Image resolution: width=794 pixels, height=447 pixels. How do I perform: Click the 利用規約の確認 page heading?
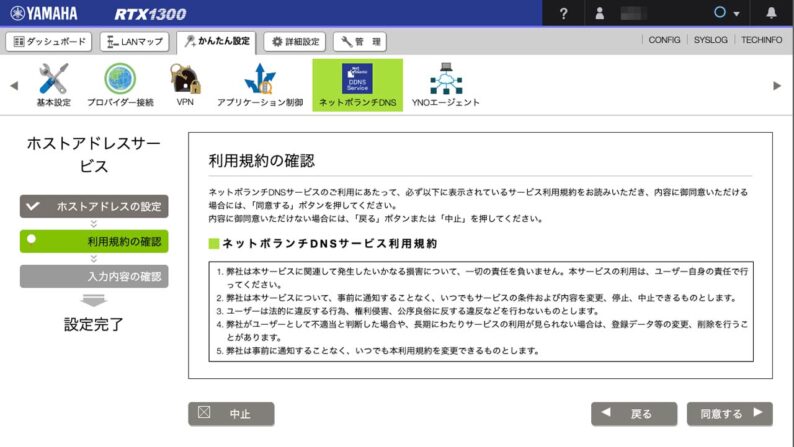(262, 161)
